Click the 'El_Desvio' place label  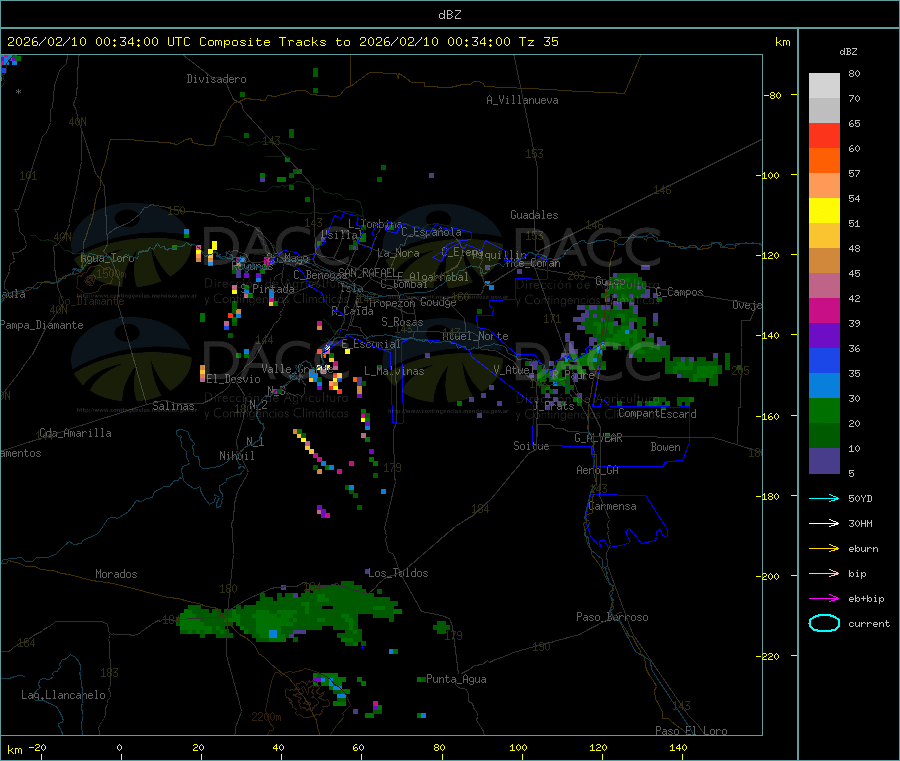click(x=234, y=379)
